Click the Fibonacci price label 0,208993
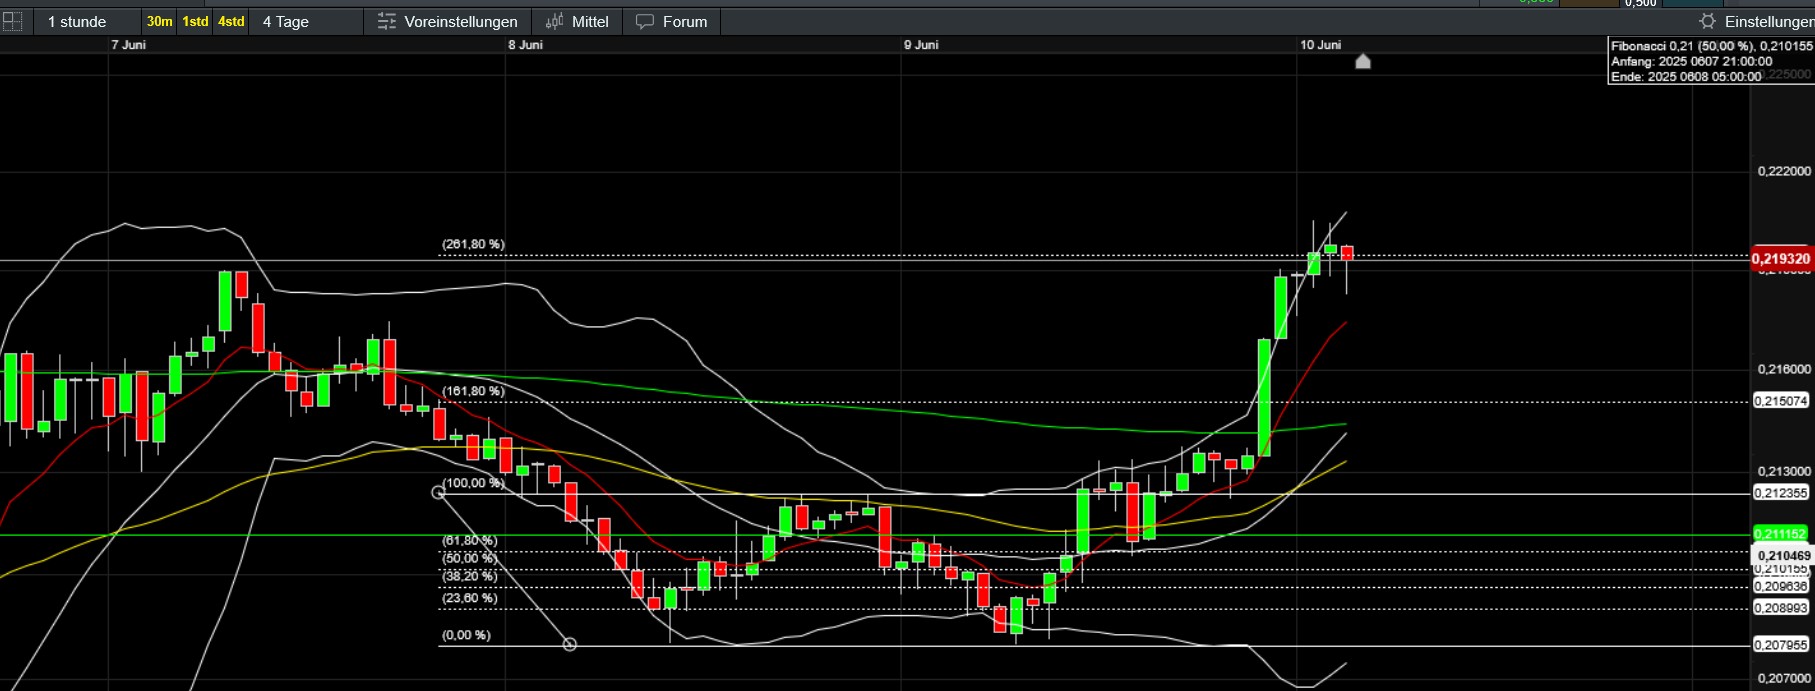This screenshot has height=691, width=1815. [x=1781, y=608]
